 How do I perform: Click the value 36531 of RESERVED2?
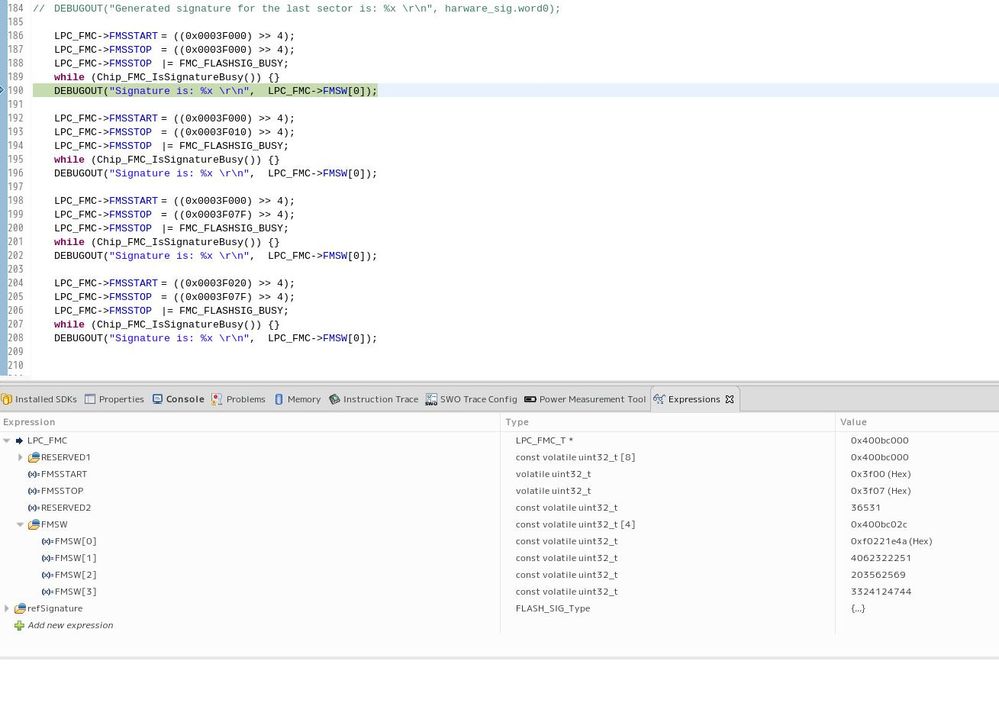865,508
